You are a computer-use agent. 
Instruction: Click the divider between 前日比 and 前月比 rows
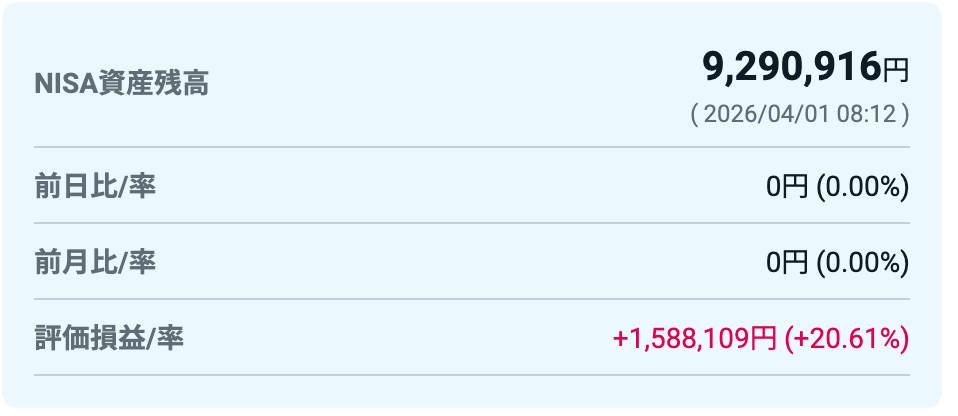[471, 223]
